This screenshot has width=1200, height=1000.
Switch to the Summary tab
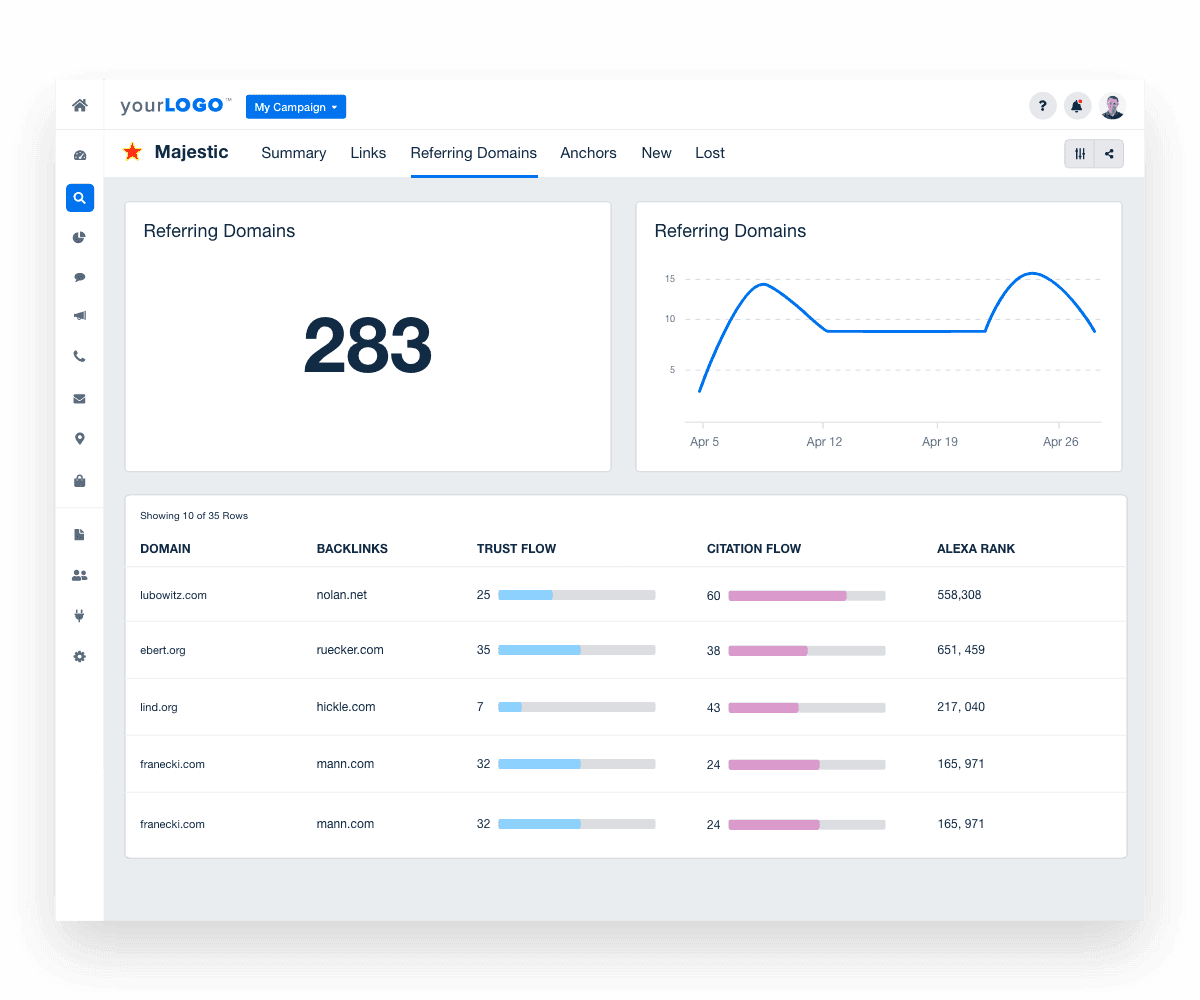click(293, 153)
